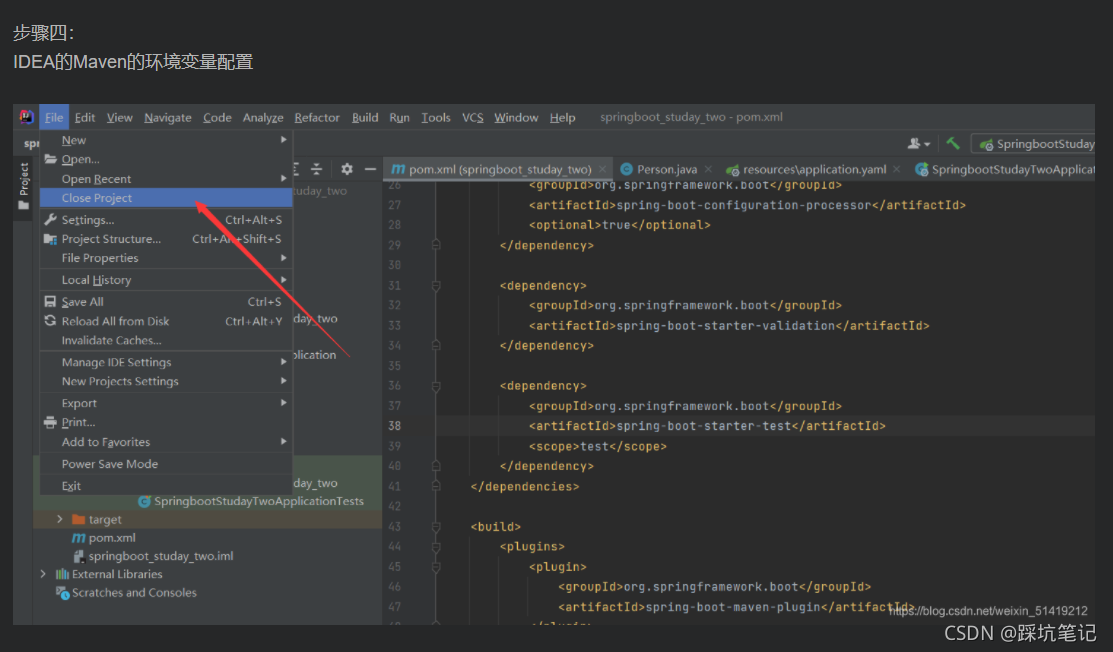Screen dimensions: 1113x652
Task: Expand New Projects Settings submenu
Action: coord(166,382)
